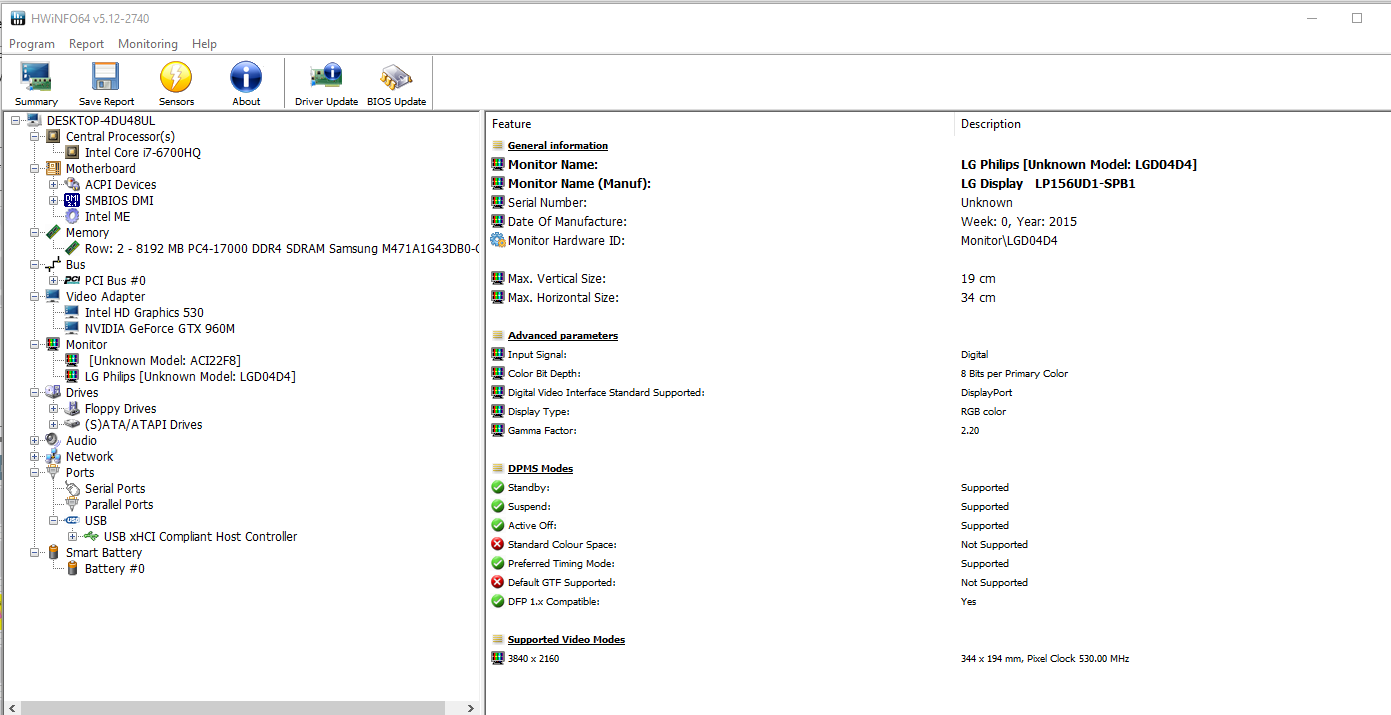The image size is (1391, 715).
Task: Select LG Philips [Unknown Model: LGD04D4] tree item
Action: coord(190,376)
